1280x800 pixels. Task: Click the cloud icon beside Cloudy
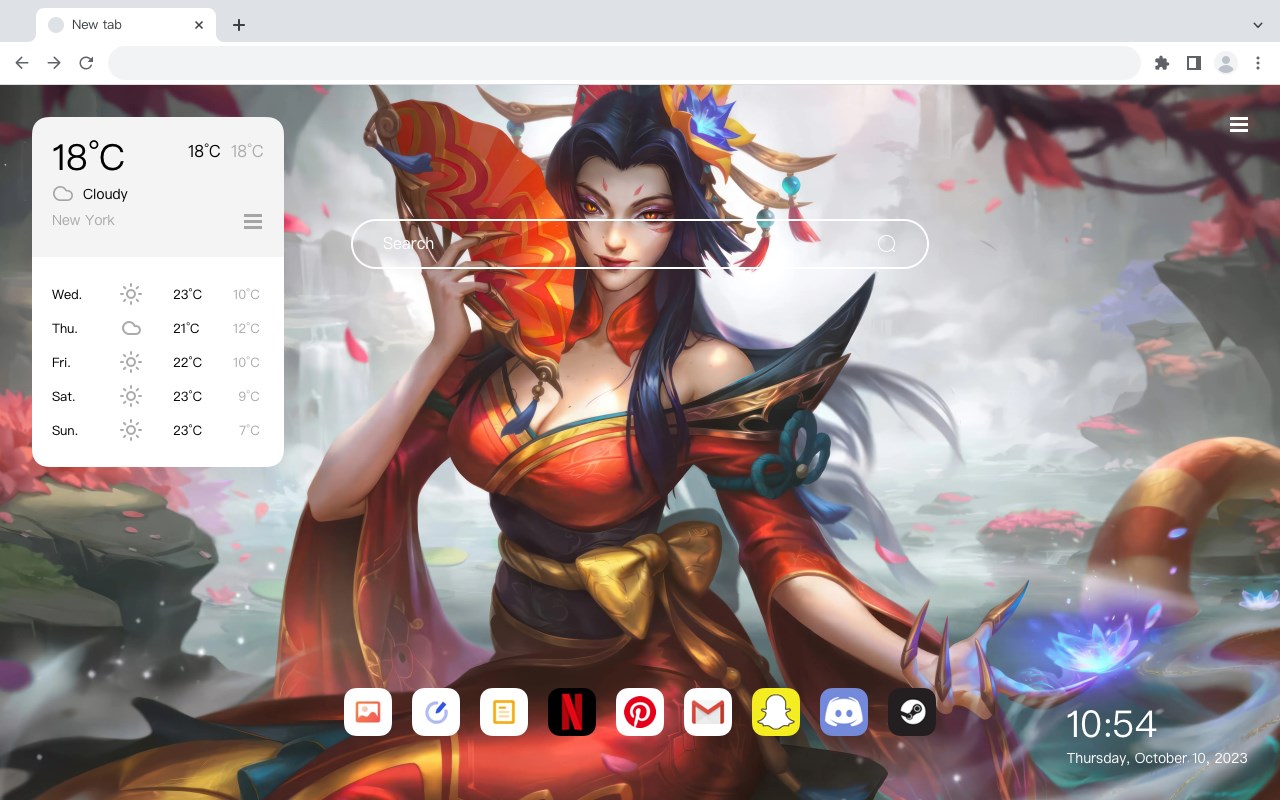63,194
